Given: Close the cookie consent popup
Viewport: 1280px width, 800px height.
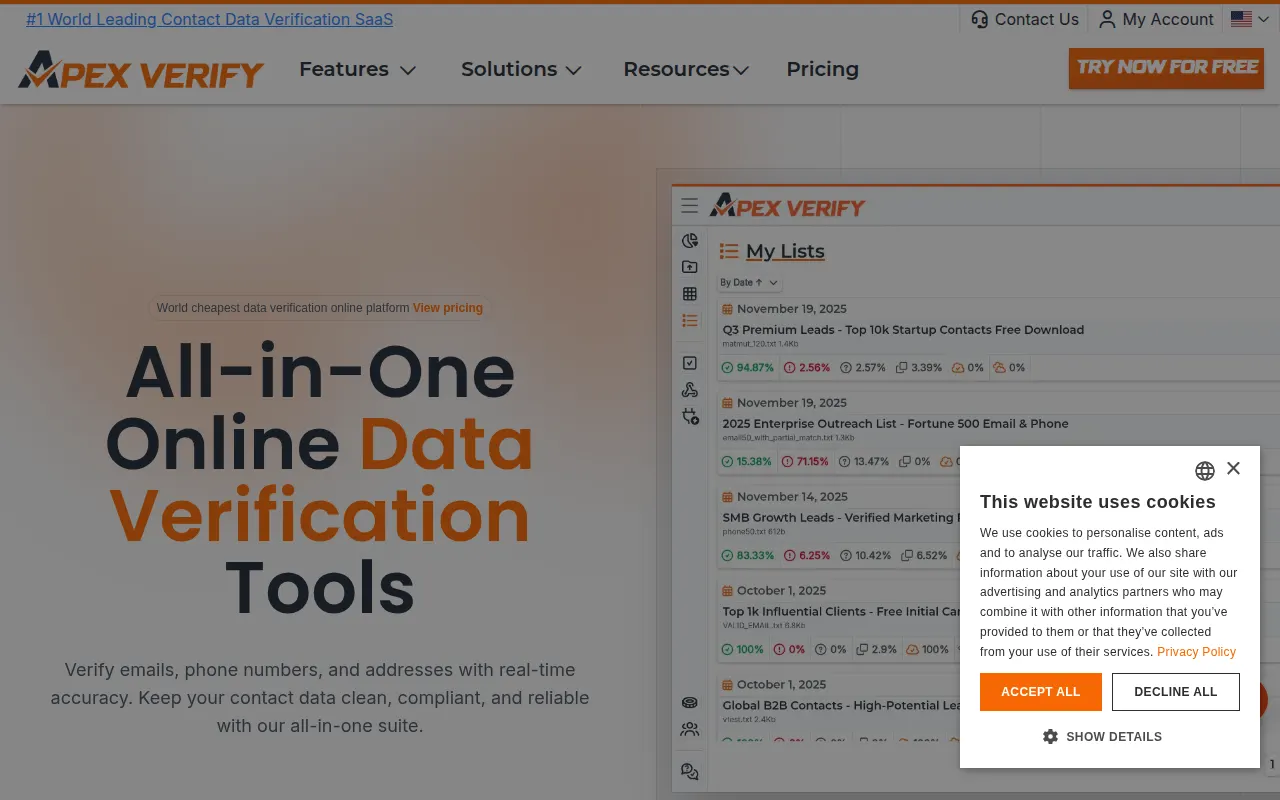Looking at the screenshot, I should pos(1233,468).
